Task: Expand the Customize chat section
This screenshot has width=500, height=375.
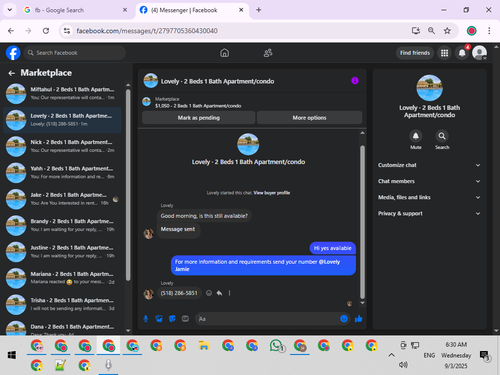Action: [429, 165]
